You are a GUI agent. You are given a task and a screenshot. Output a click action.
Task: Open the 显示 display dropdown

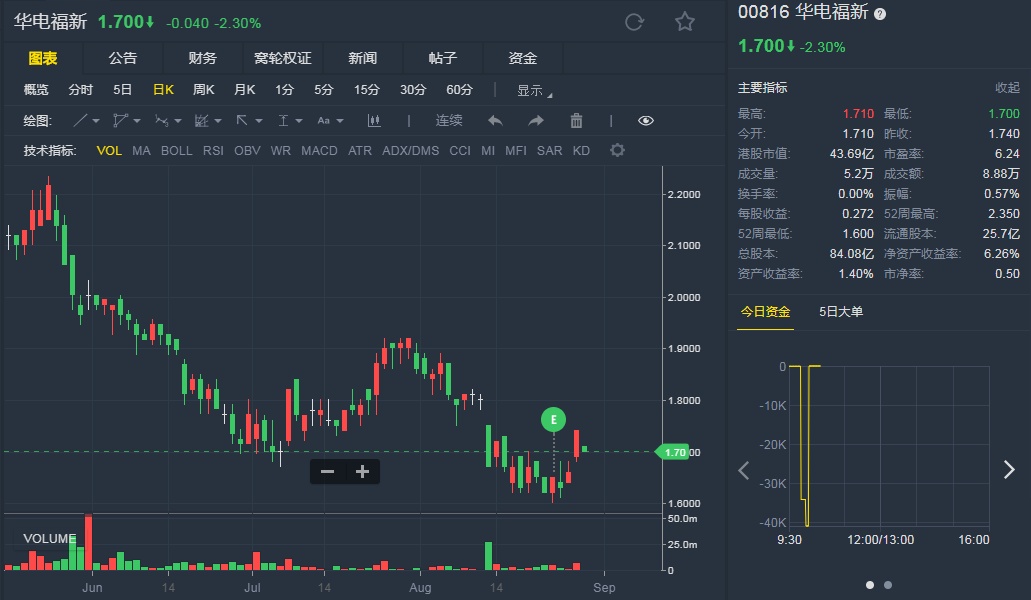[x=534, y=91]
